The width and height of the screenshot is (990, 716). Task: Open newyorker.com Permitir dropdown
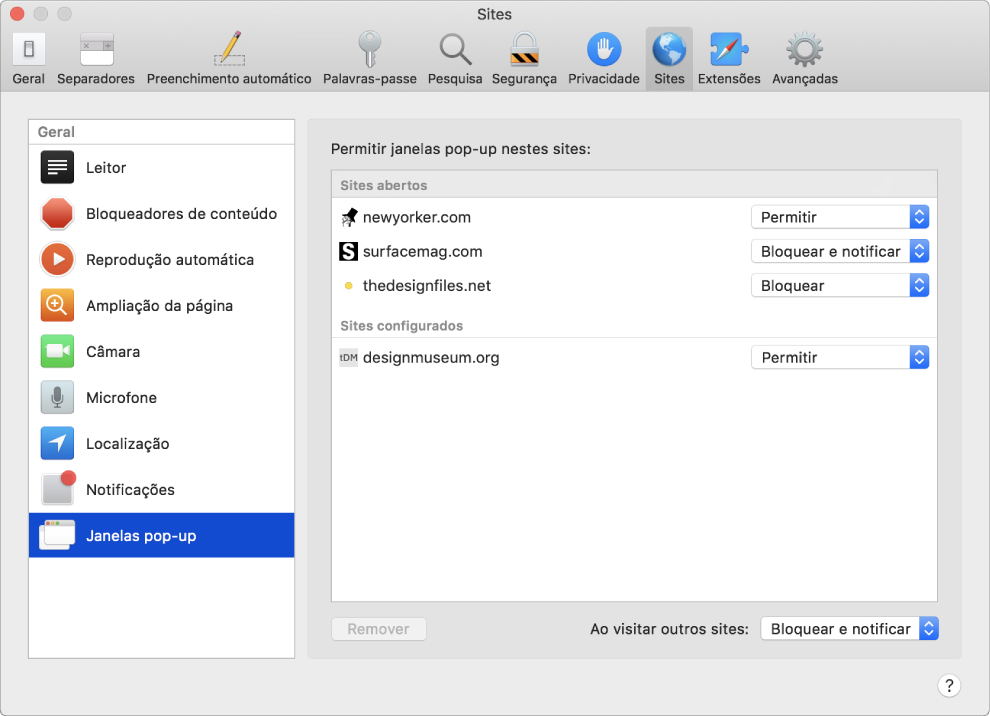pos(840,217)
